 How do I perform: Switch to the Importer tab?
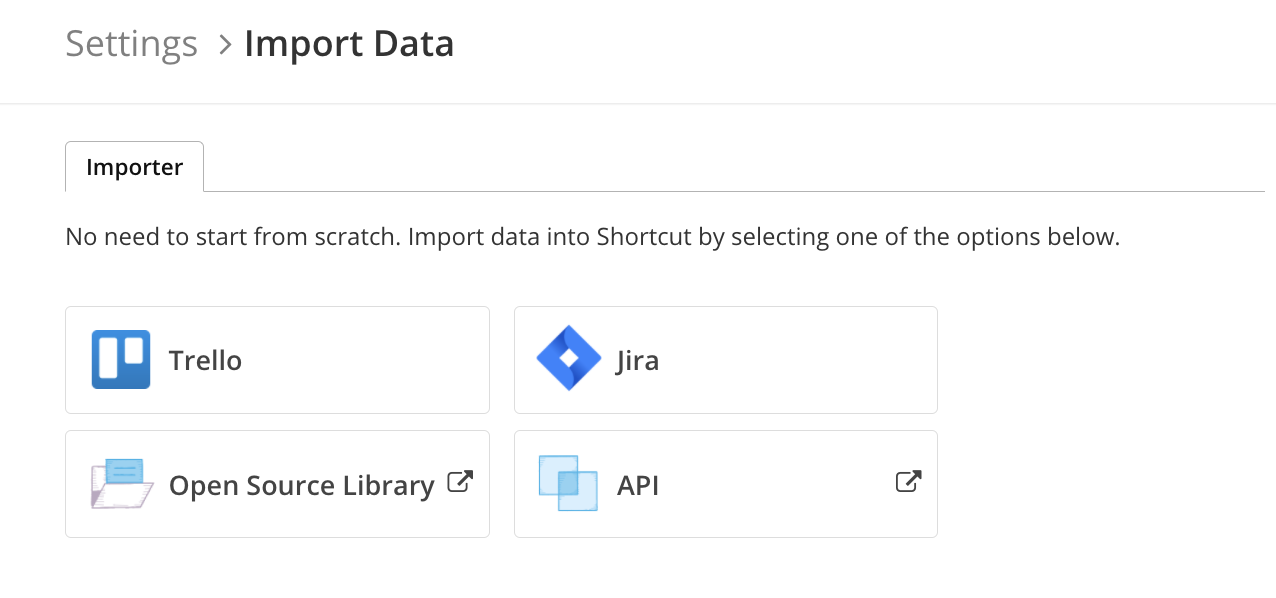tap(134, 167)
